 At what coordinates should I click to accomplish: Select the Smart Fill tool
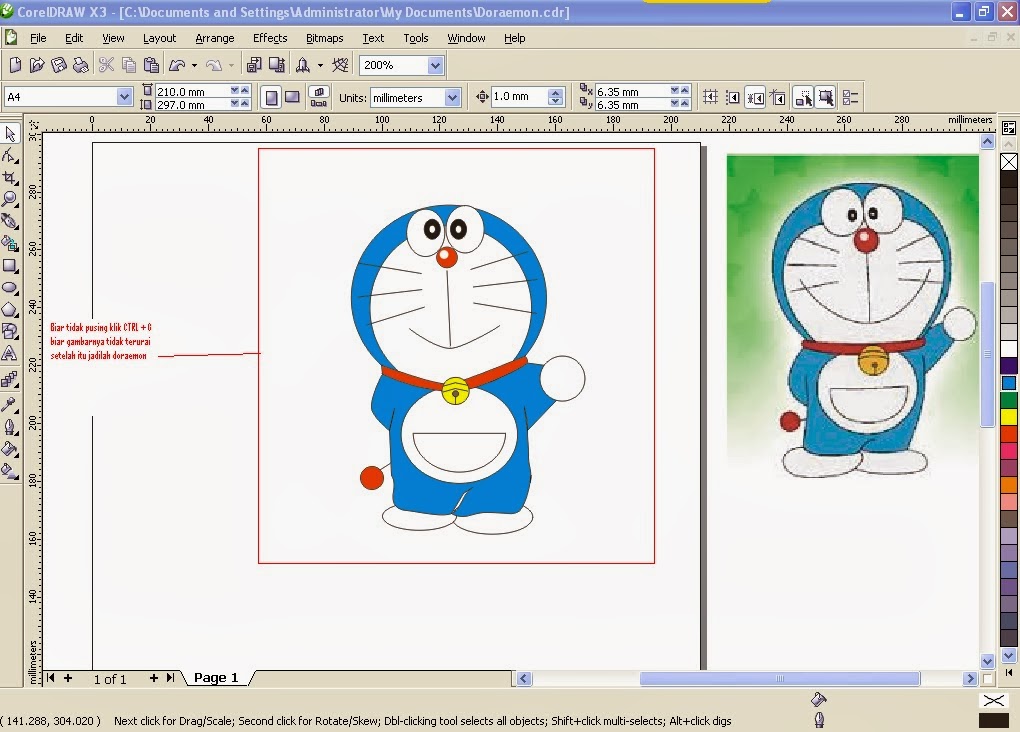pos(10,243)
